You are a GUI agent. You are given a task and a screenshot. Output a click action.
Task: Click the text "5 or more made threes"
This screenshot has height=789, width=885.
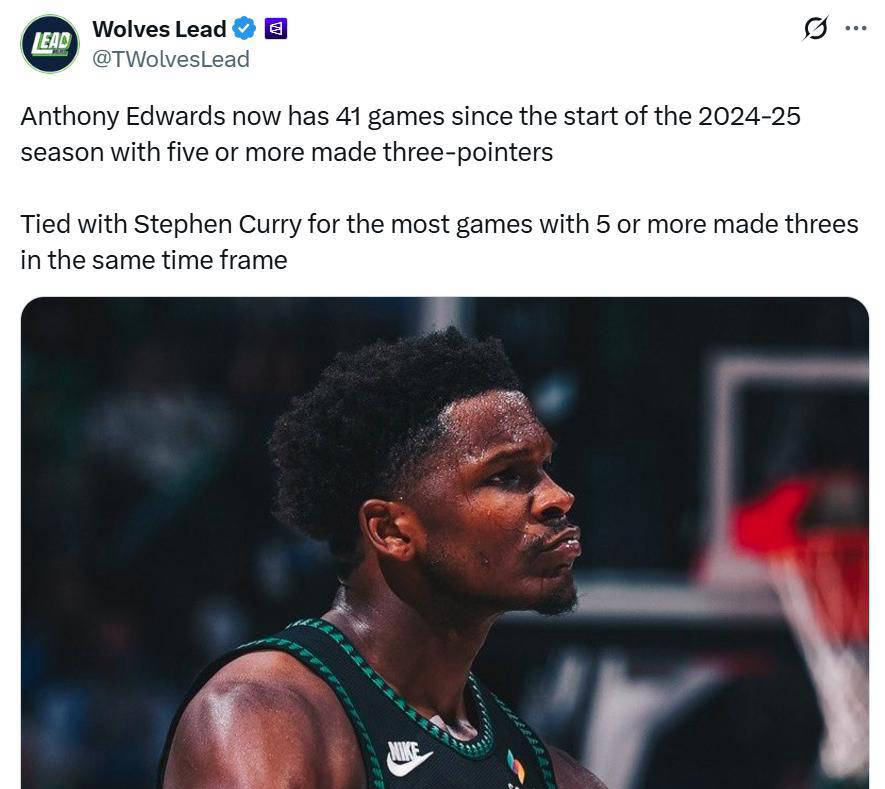(727, 225)
